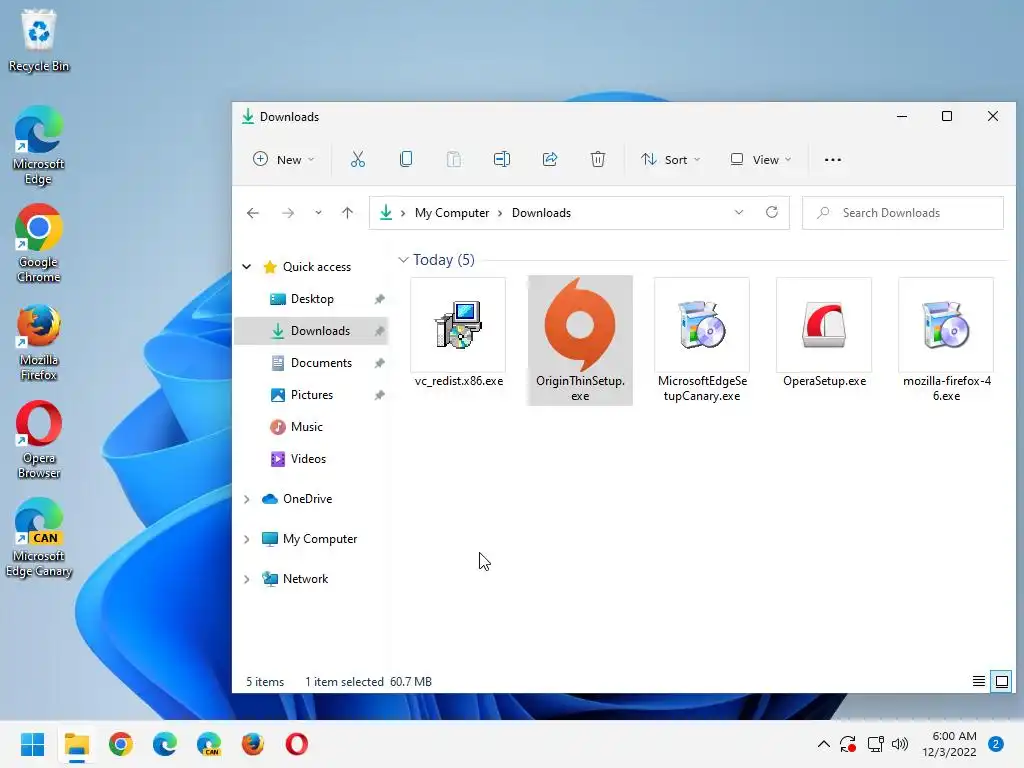Click the Search Downloads field

point(903,213)
